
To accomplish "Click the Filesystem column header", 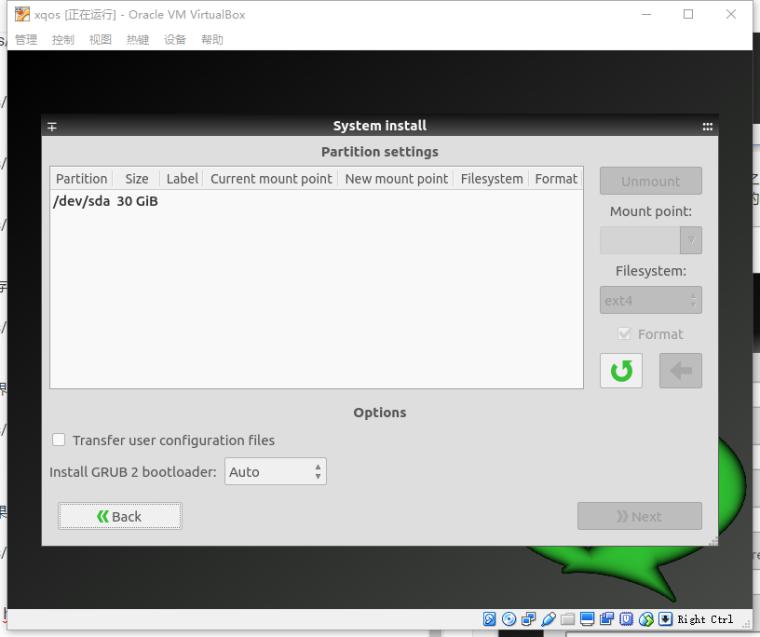I will (491, 179).
